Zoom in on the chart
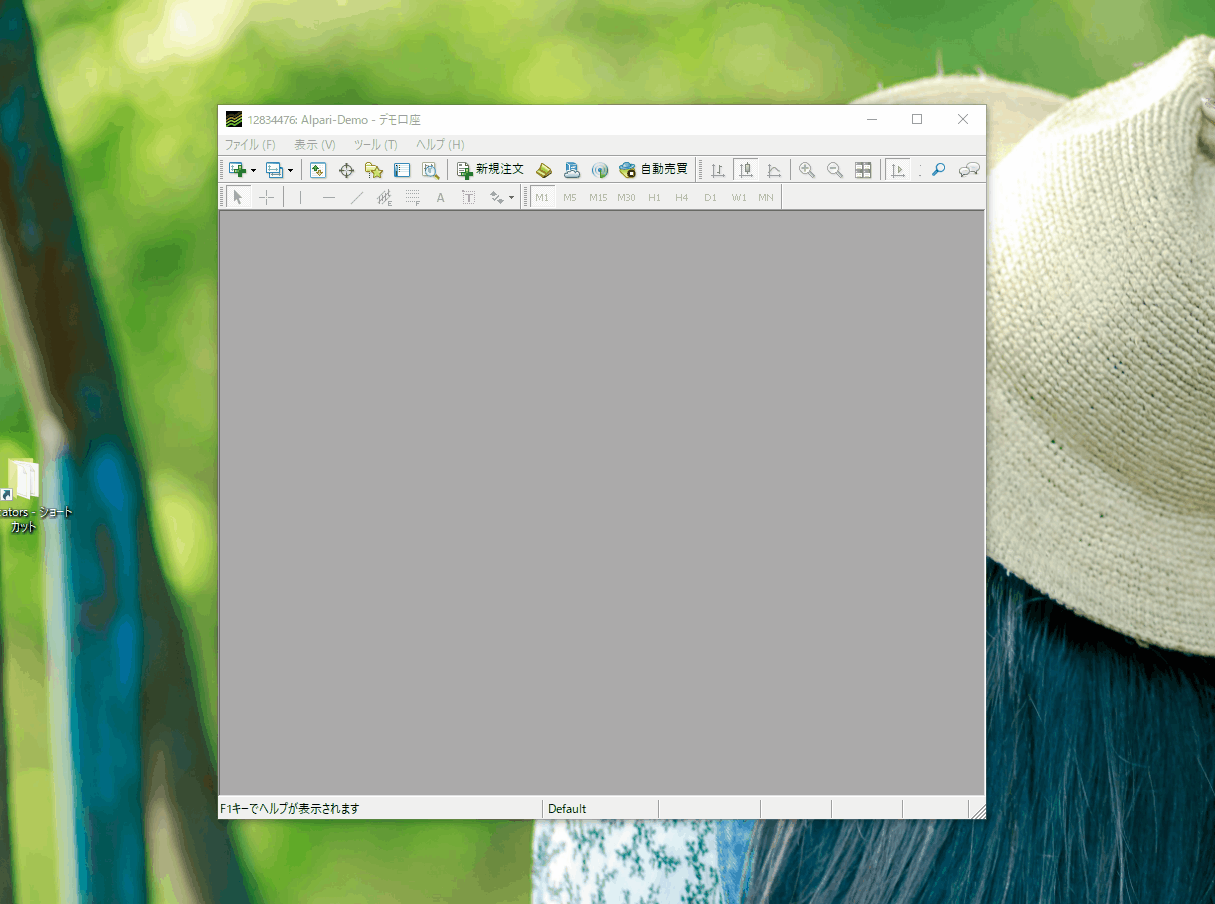The image size is (1215, 904). point(807,170)
